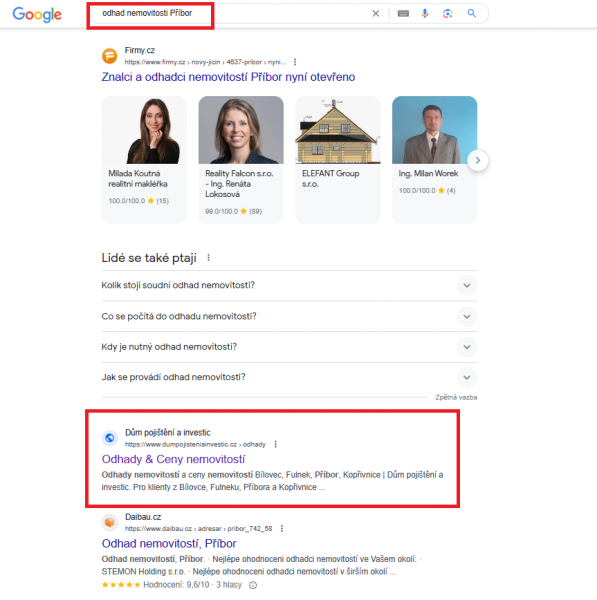Expand Kdy je nutný odhad nemovitosti?
This screenshot has height=600, width=597.
point(289,347)
